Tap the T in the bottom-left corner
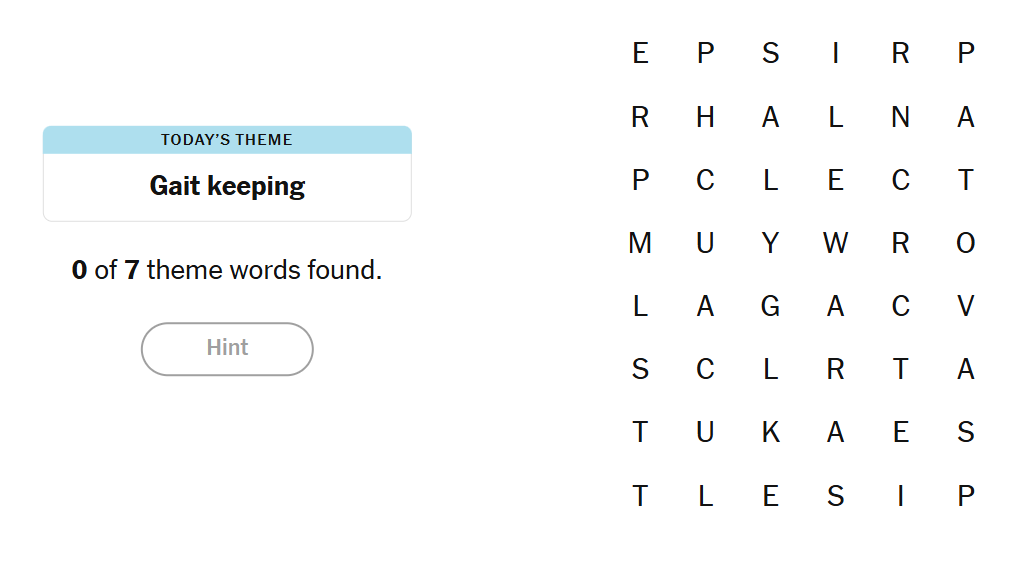1023x576 pixels. (x=640, y=496)
